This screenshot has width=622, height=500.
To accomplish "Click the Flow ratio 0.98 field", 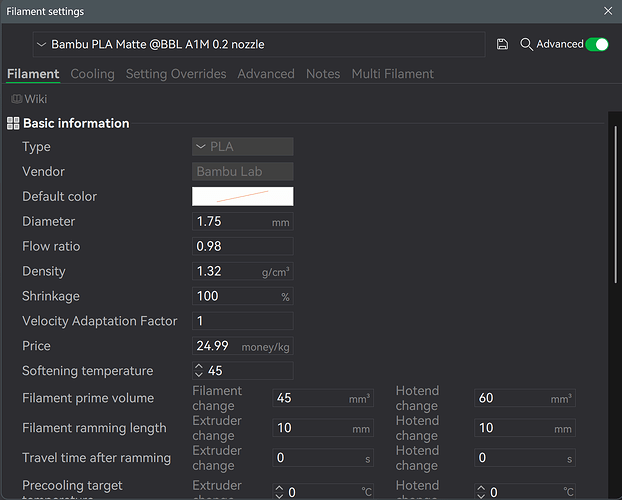I will 243,246.
